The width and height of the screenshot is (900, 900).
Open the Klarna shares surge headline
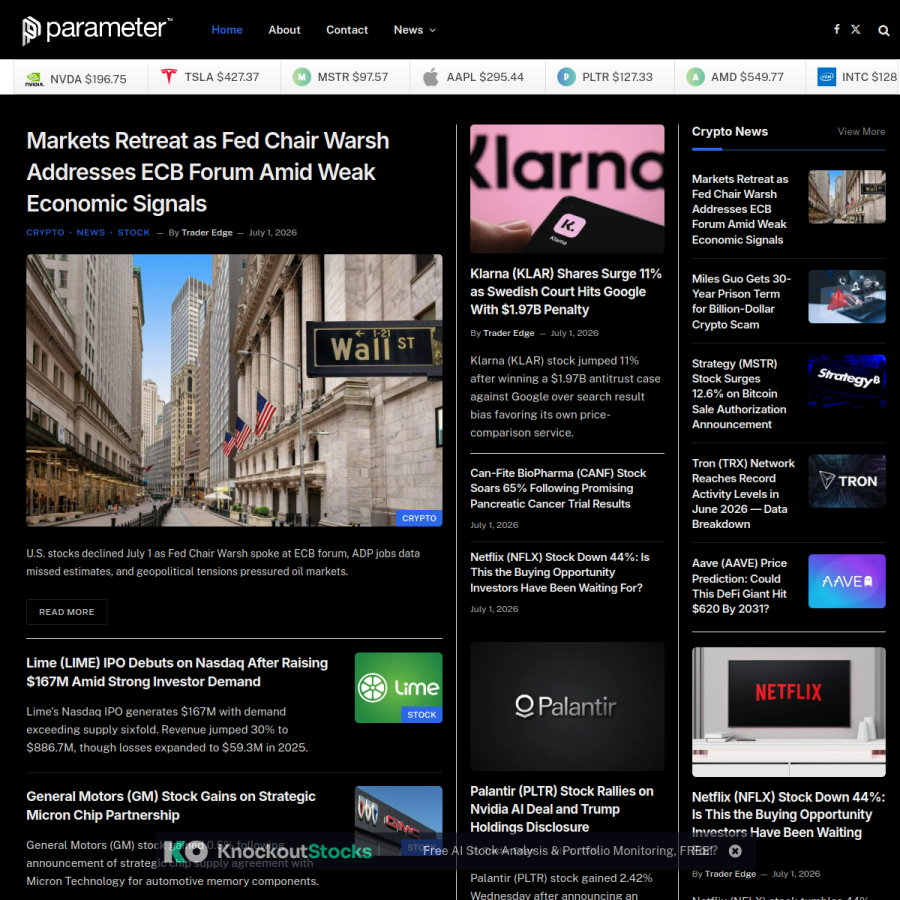(566, 292)
